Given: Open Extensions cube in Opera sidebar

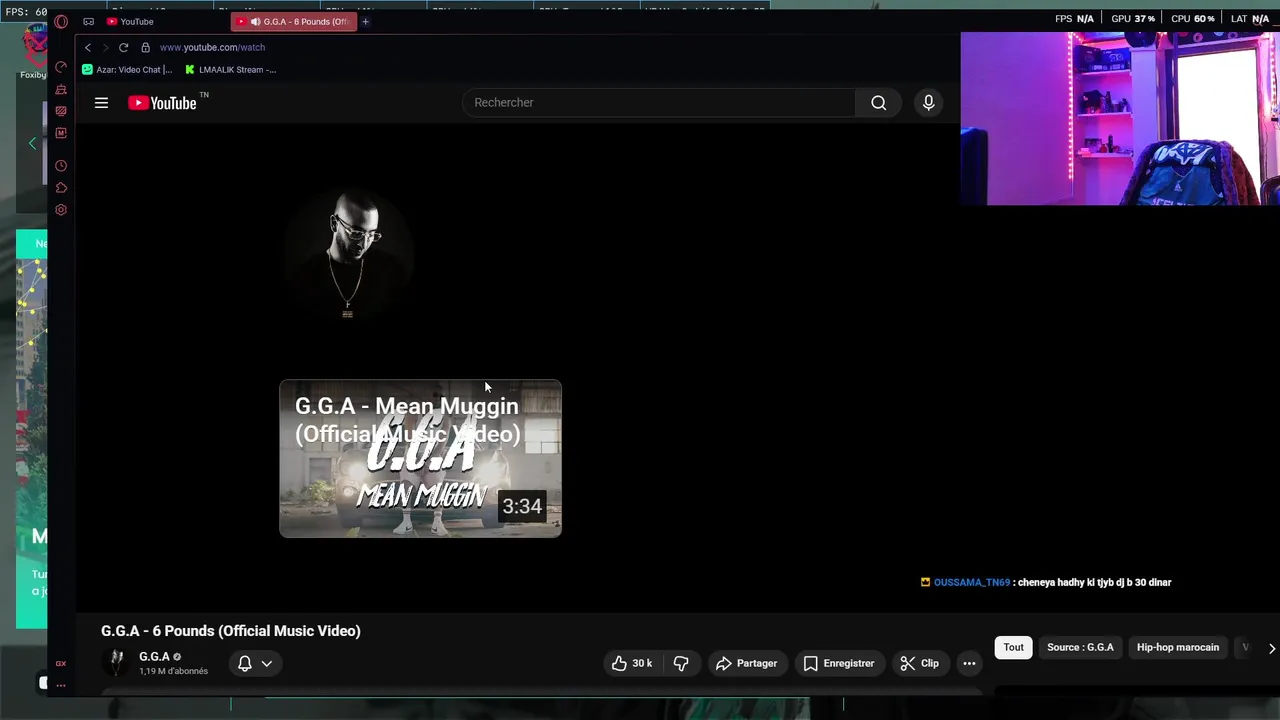Looking at the screenshot, I should coord(61,188).
